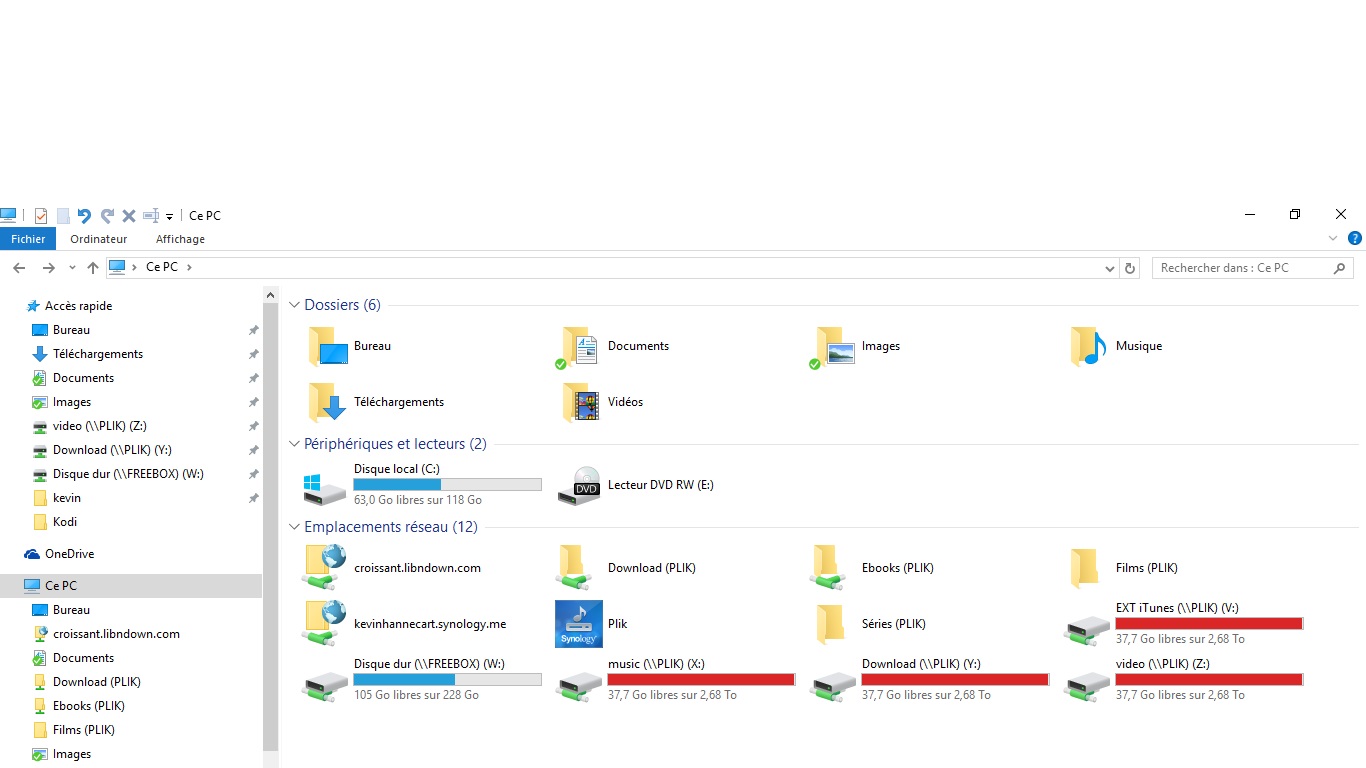Open the Plik Synology media server icon
The width and height of the screenshot is (1366, 768).
coord(579,624)
